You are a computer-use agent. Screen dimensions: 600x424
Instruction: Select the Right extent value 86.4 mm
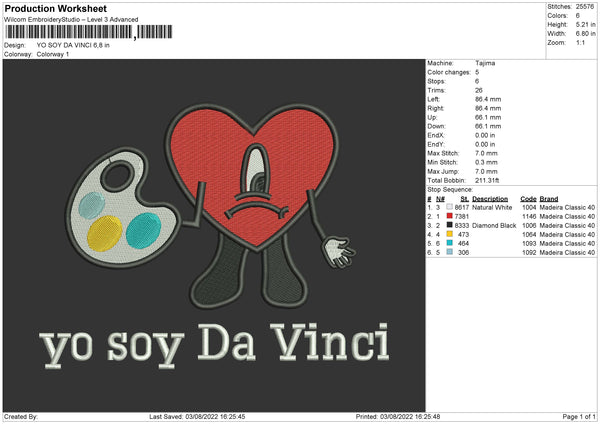pyautogui.click(x=488, y=108)
